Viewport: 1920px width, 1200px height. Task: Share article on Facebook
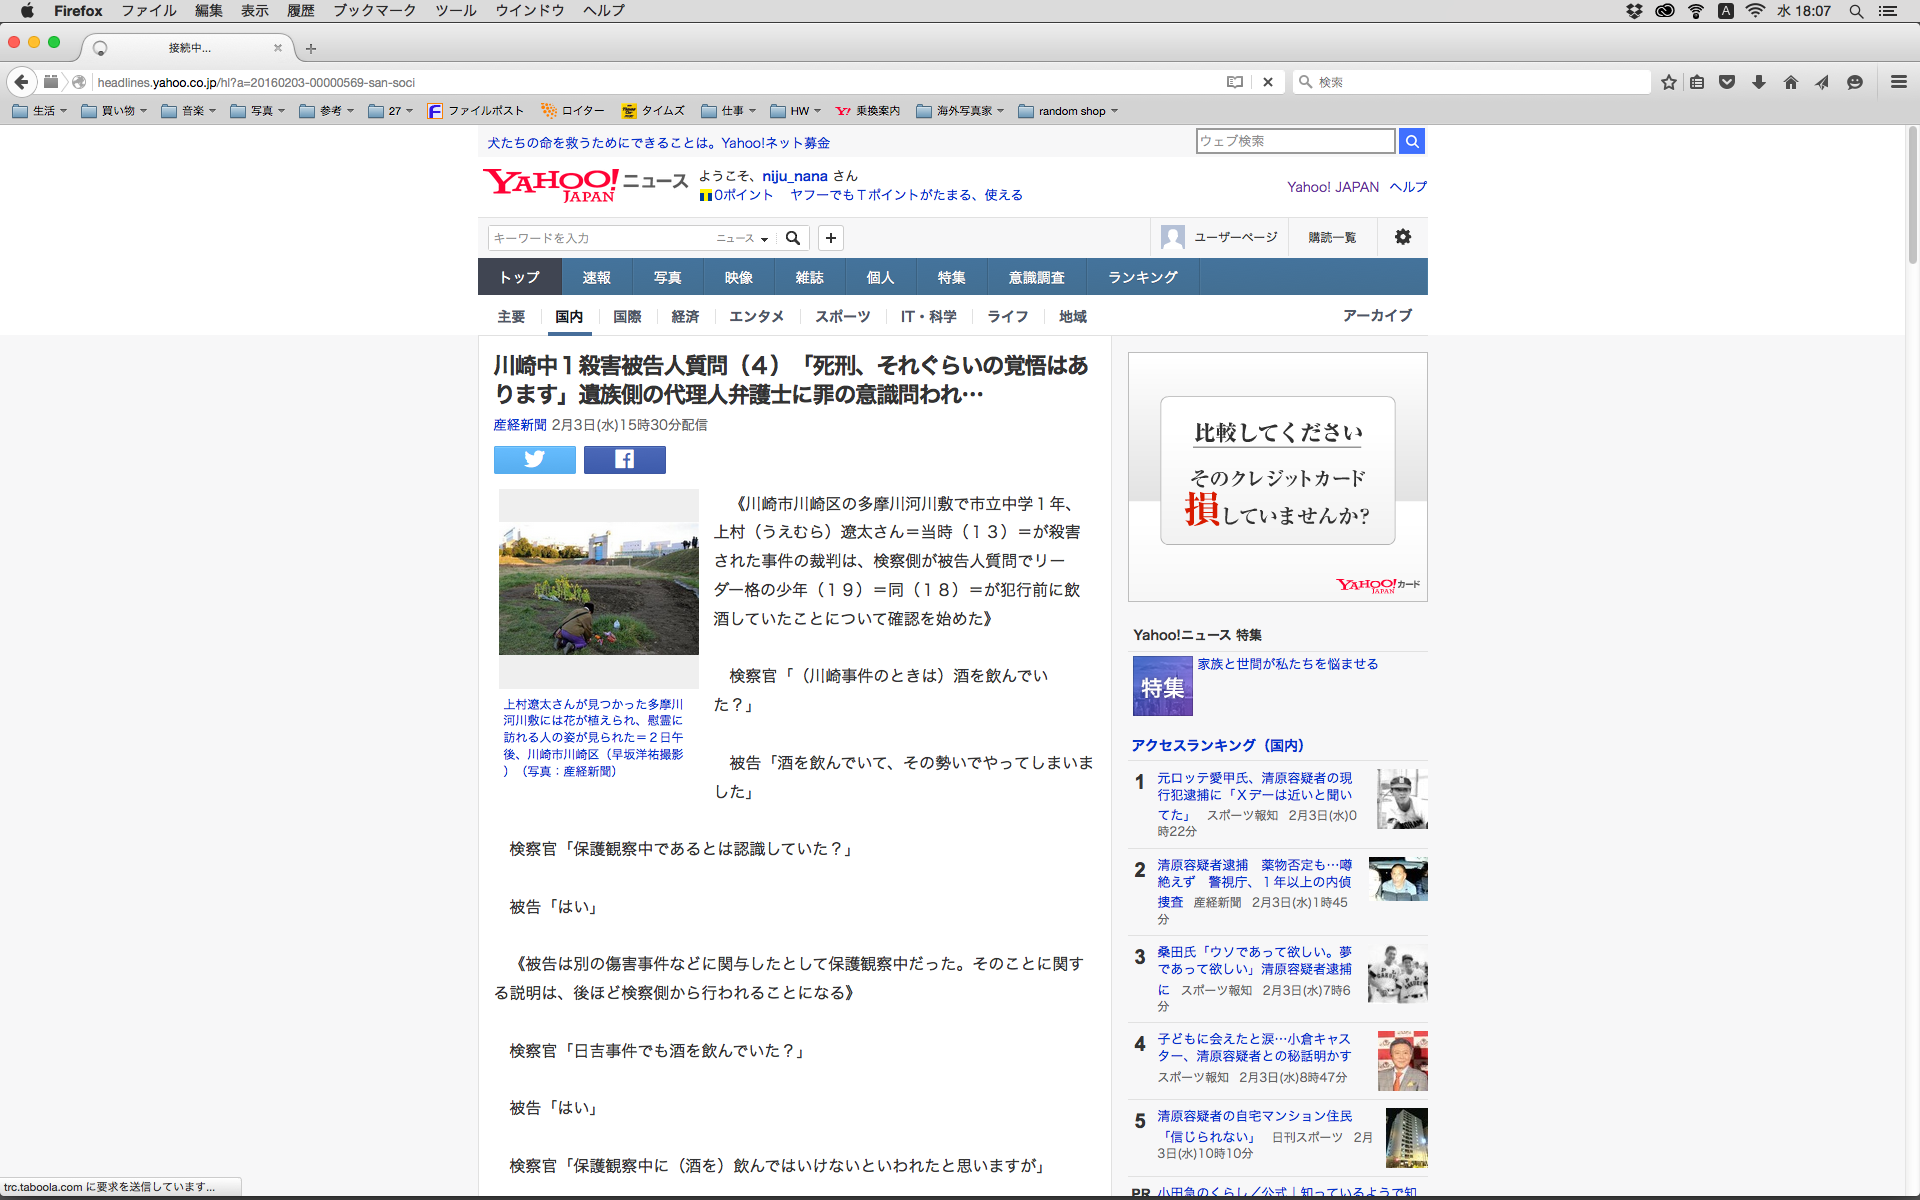pyautogui.click(x=624, y=459)
